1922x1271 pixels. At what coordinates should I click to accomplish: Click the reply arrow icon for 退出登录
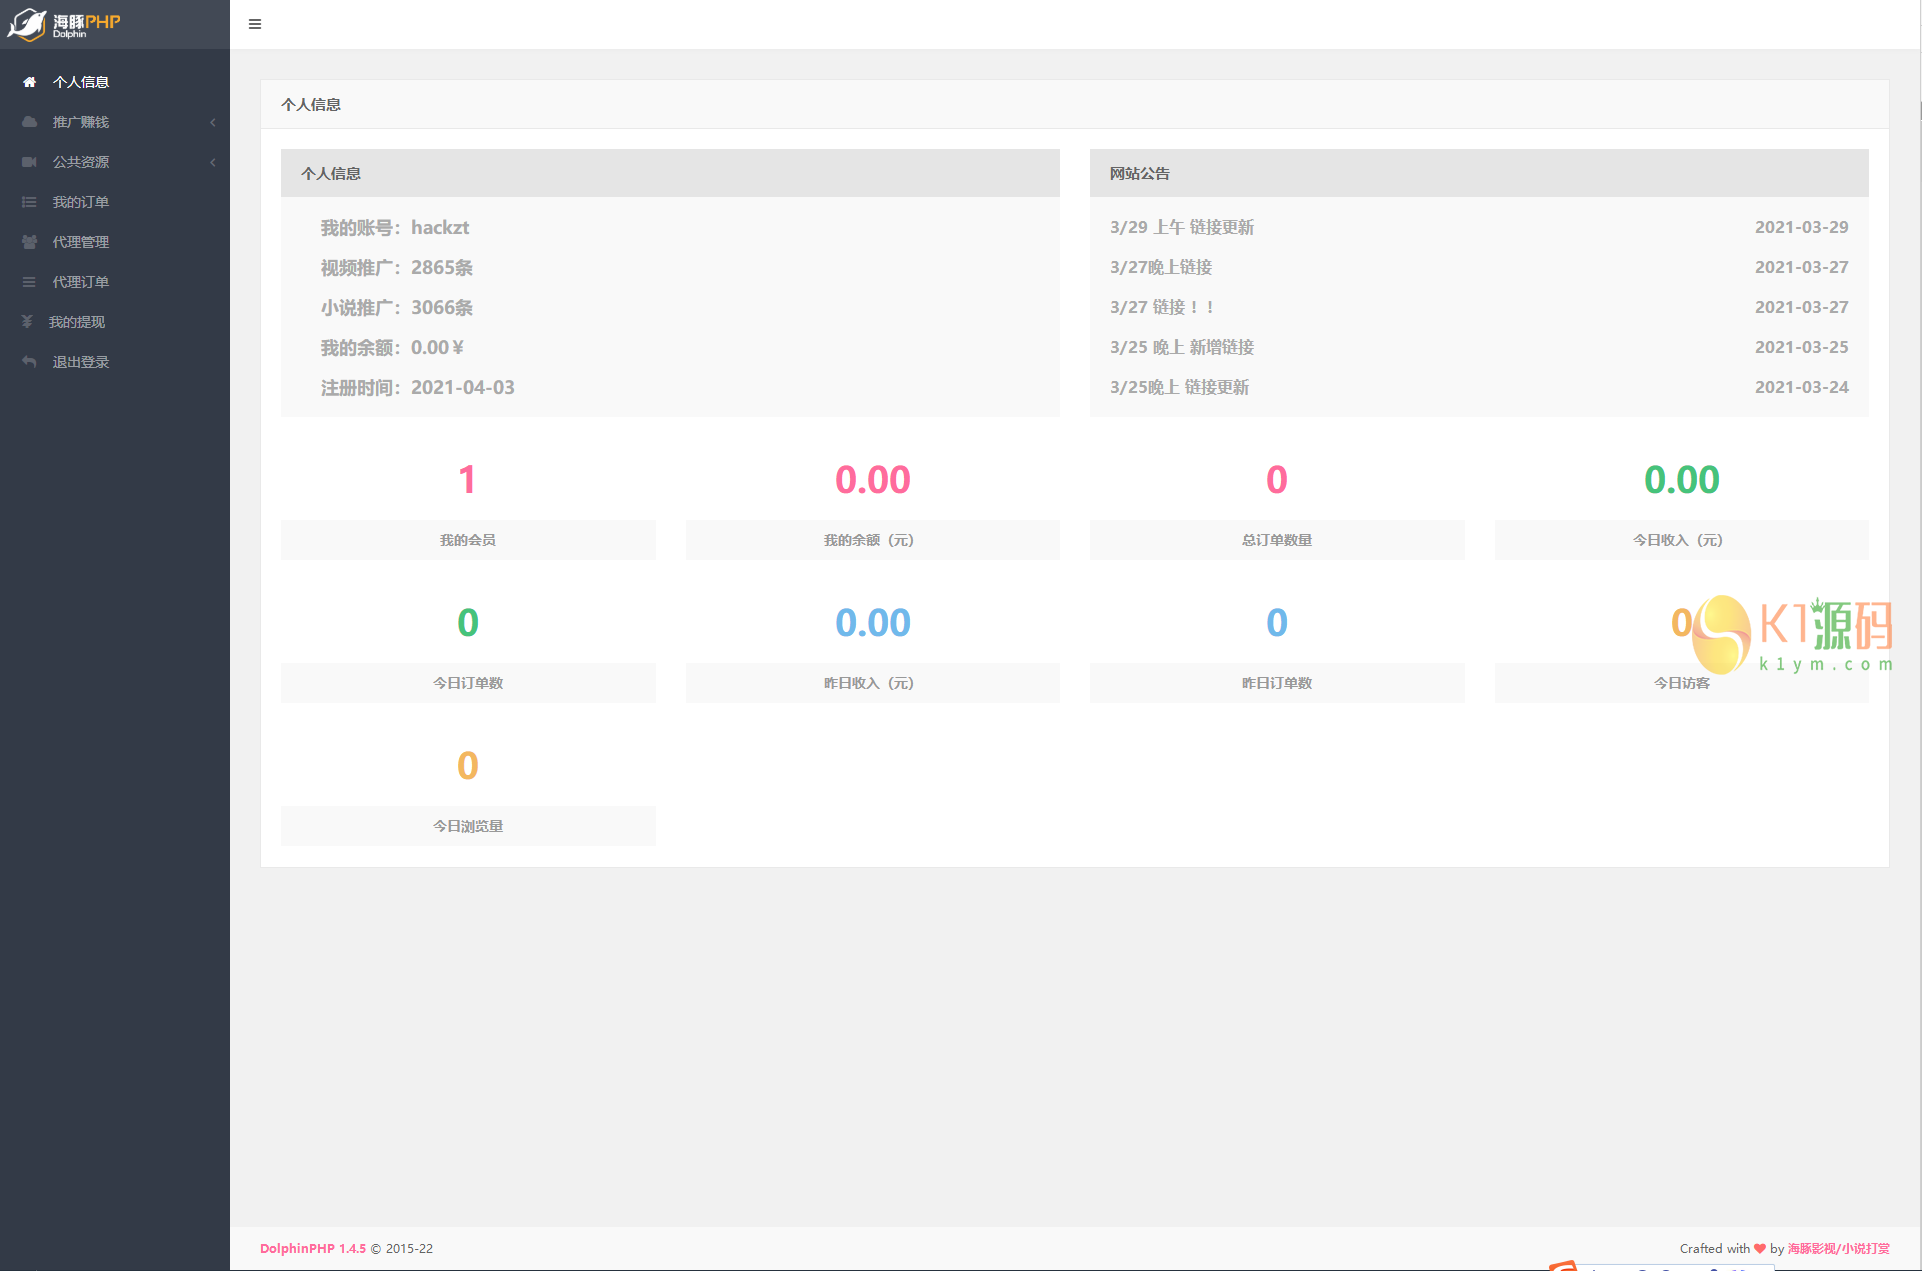(x=29, y=362)
